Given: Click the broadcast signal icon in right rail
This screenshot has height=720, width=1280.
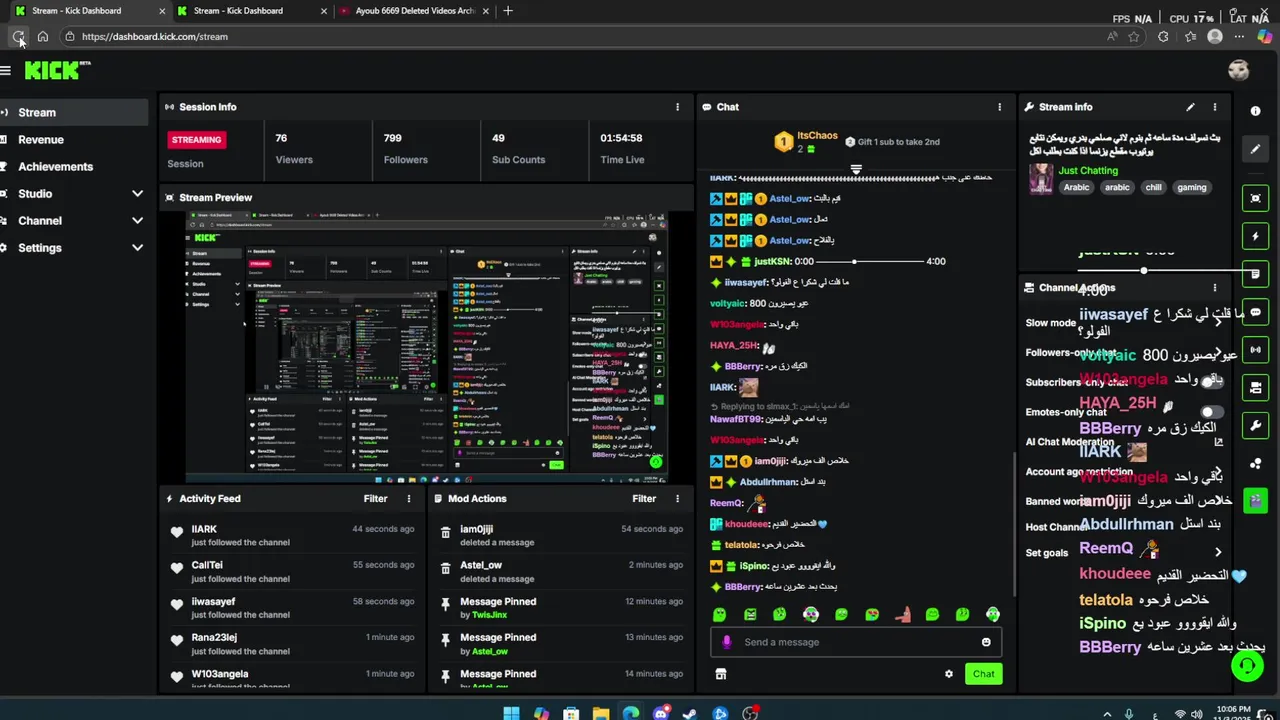Looking at the screenshot, I should click(1256, 350).
